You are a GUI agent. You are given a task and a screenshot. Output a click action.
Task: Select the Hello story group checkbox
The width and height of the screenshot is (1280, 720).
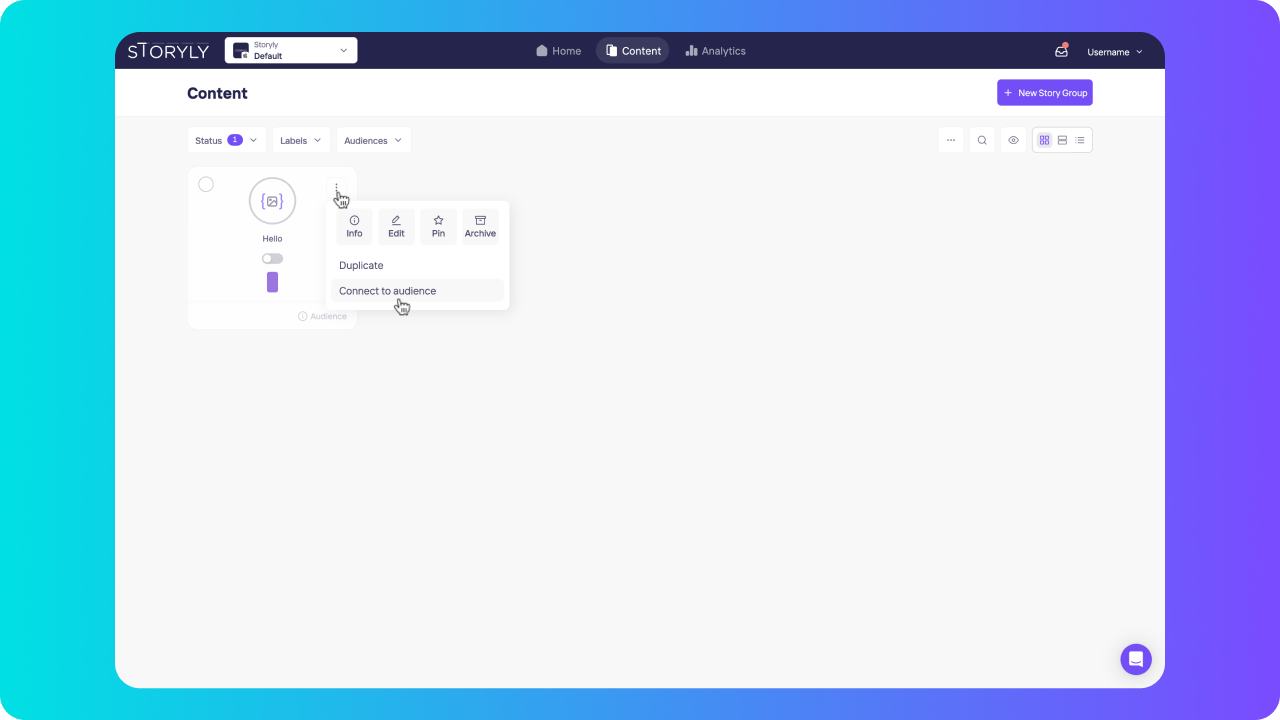pyautogui.click(x=206, y=184)
